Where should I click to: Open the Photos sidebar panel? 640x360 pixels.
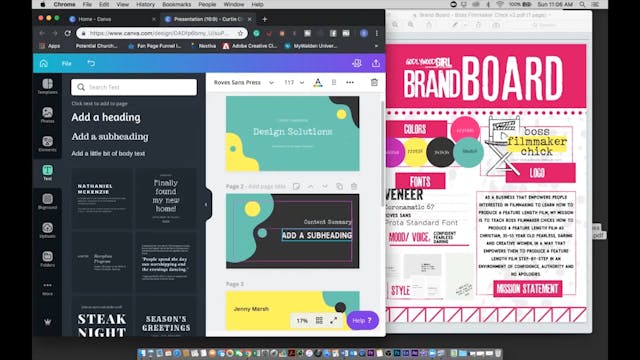point(47,115)
